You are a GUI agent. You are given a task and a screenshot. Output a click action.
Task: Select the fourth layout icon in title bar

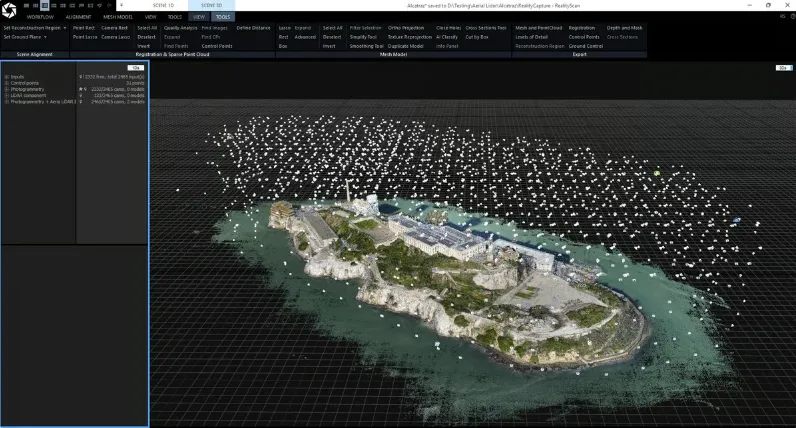[54, 6]
